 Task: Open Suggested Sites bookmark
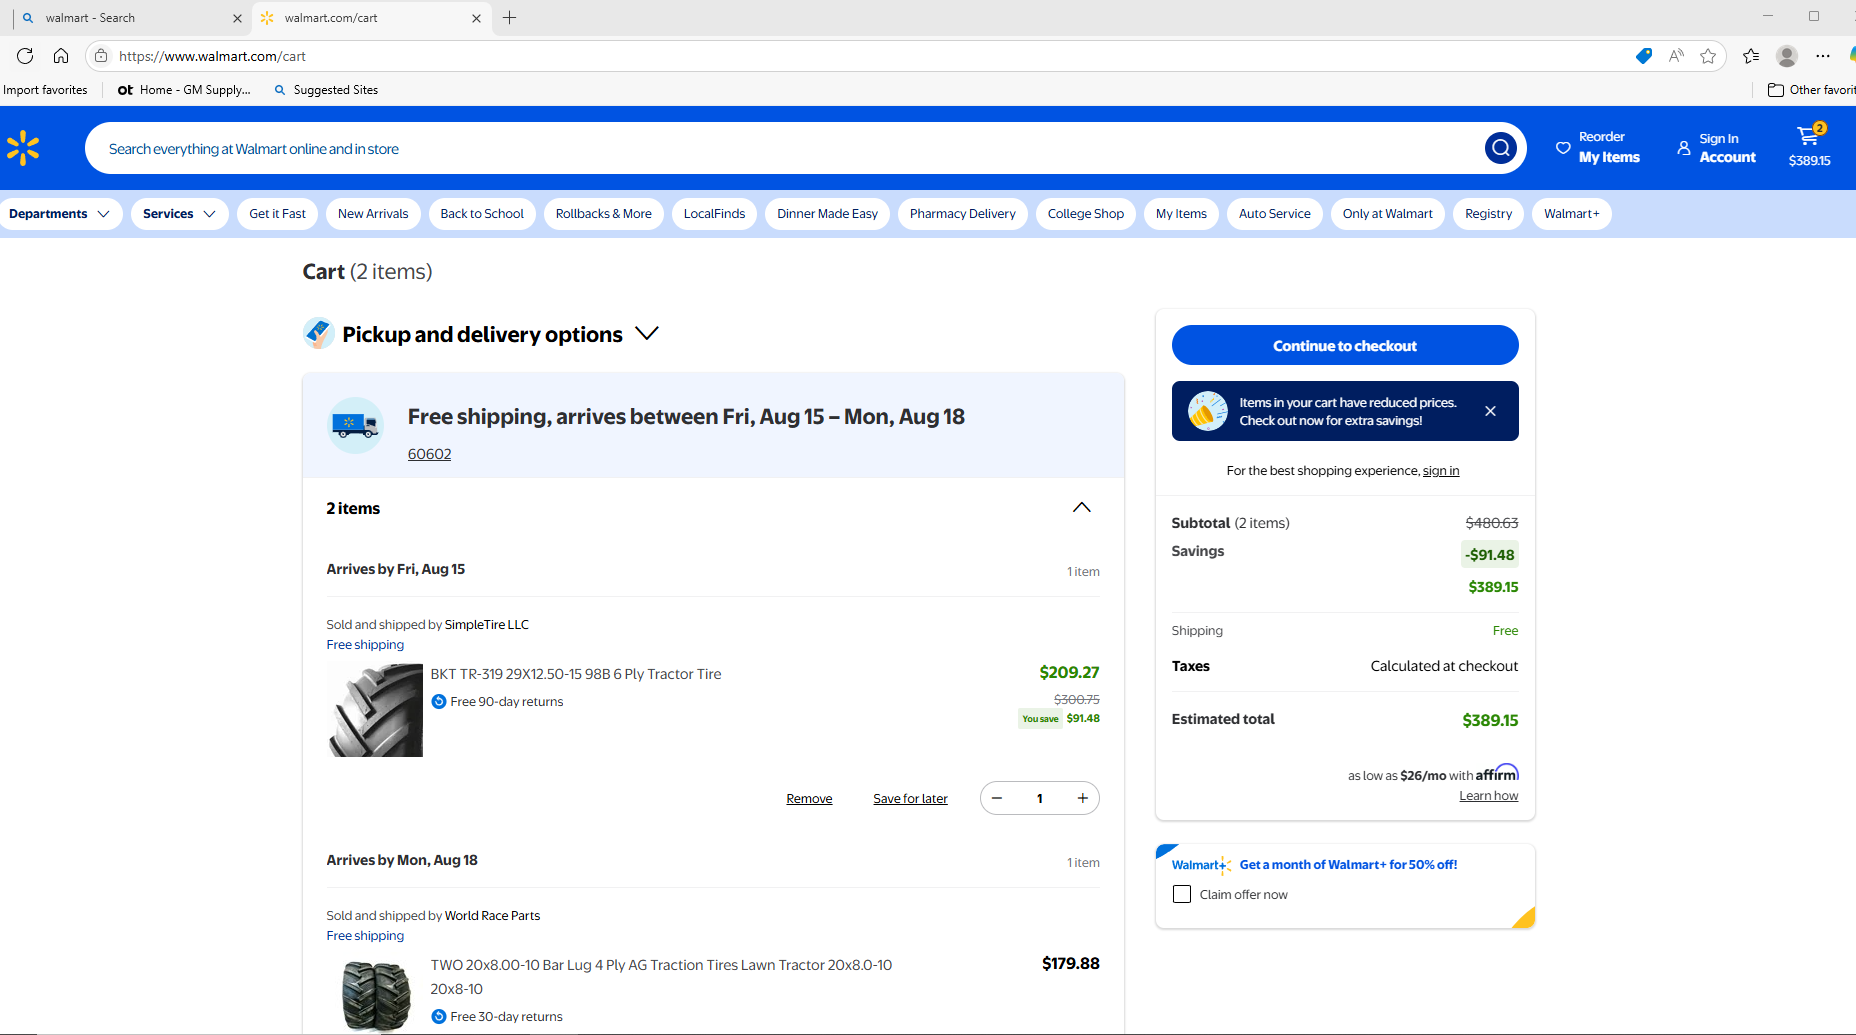click(326, 90)
